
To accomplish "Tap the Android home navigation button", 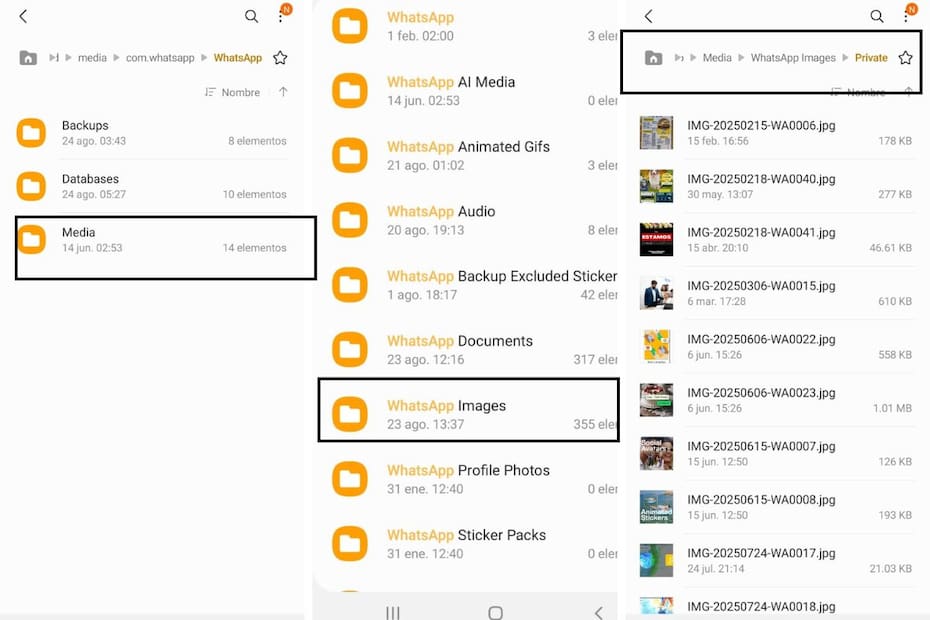I will coord(495,612).
